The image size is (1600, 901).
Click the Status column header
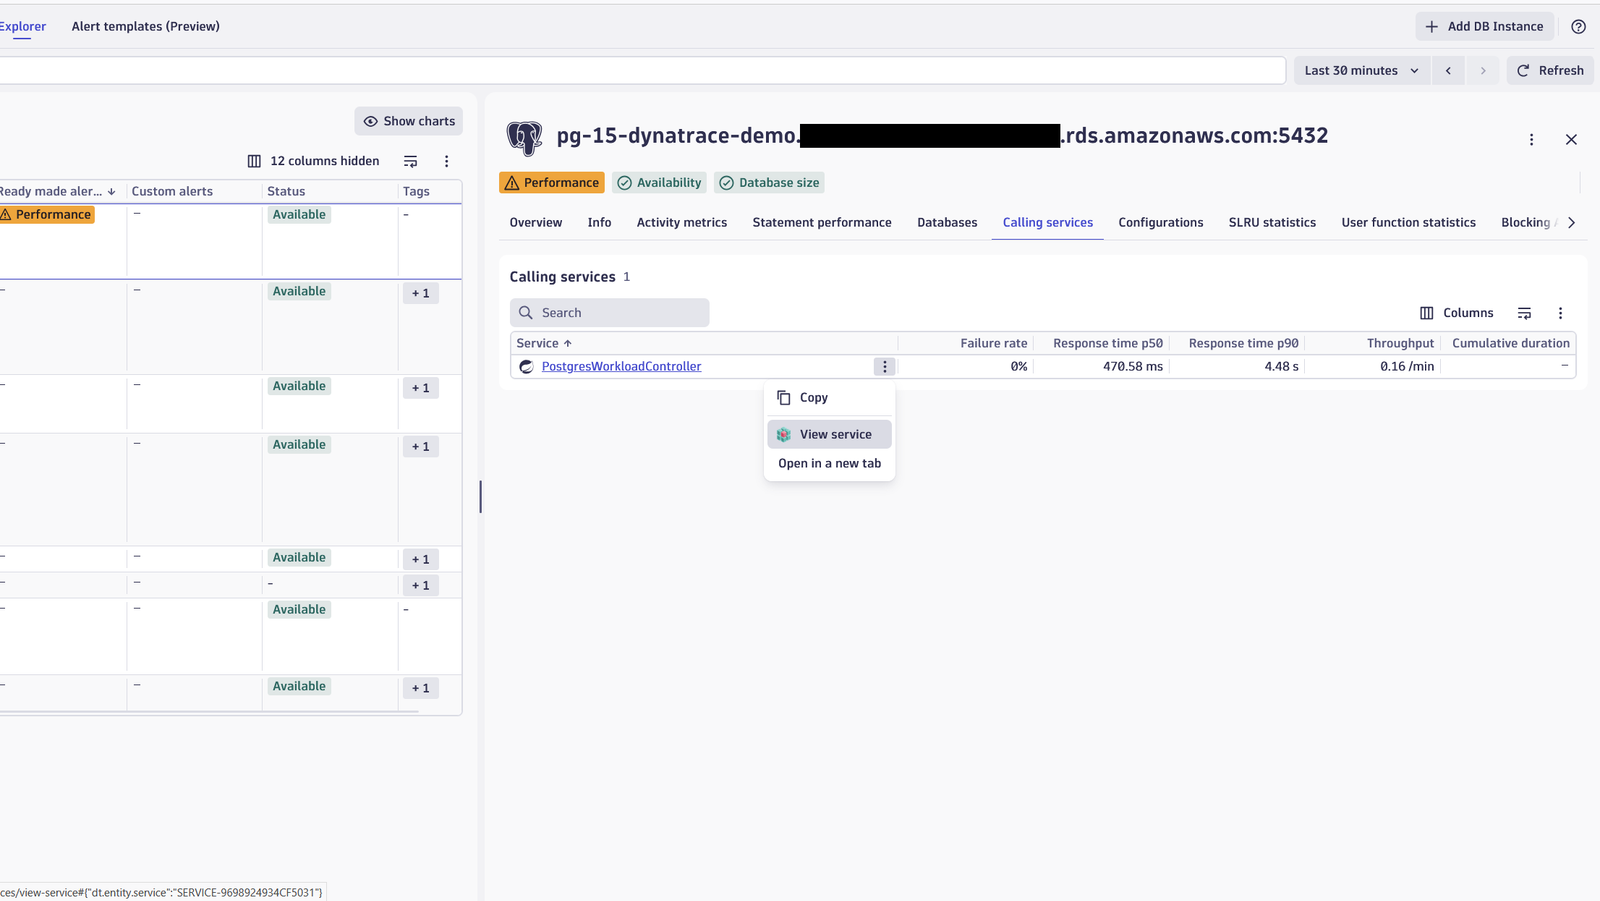click(286, 191)
